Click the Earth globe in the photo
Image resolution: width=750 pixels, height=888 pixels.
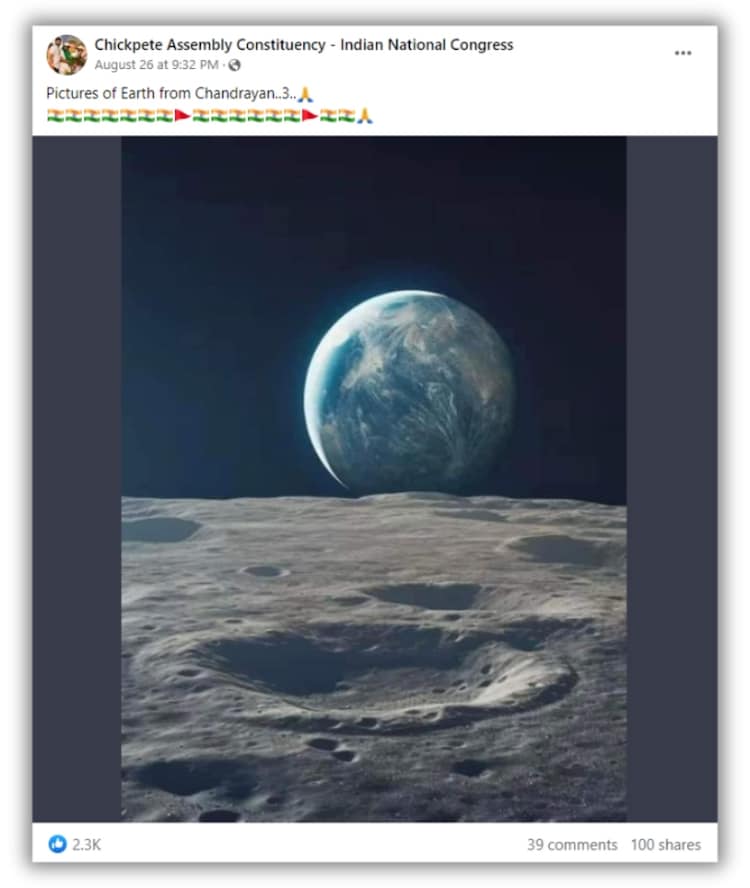click(x=408, y=391)
